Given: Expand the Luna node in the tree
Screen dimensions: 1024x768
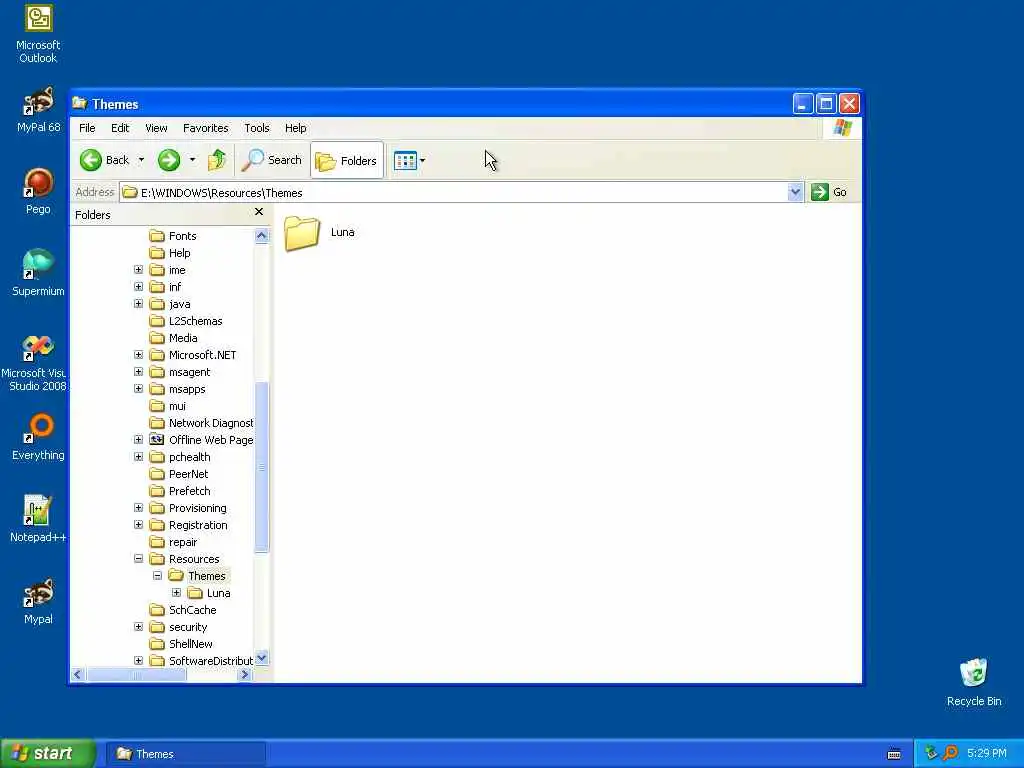Looking at the screenshot, I should (x=176, y=592).
